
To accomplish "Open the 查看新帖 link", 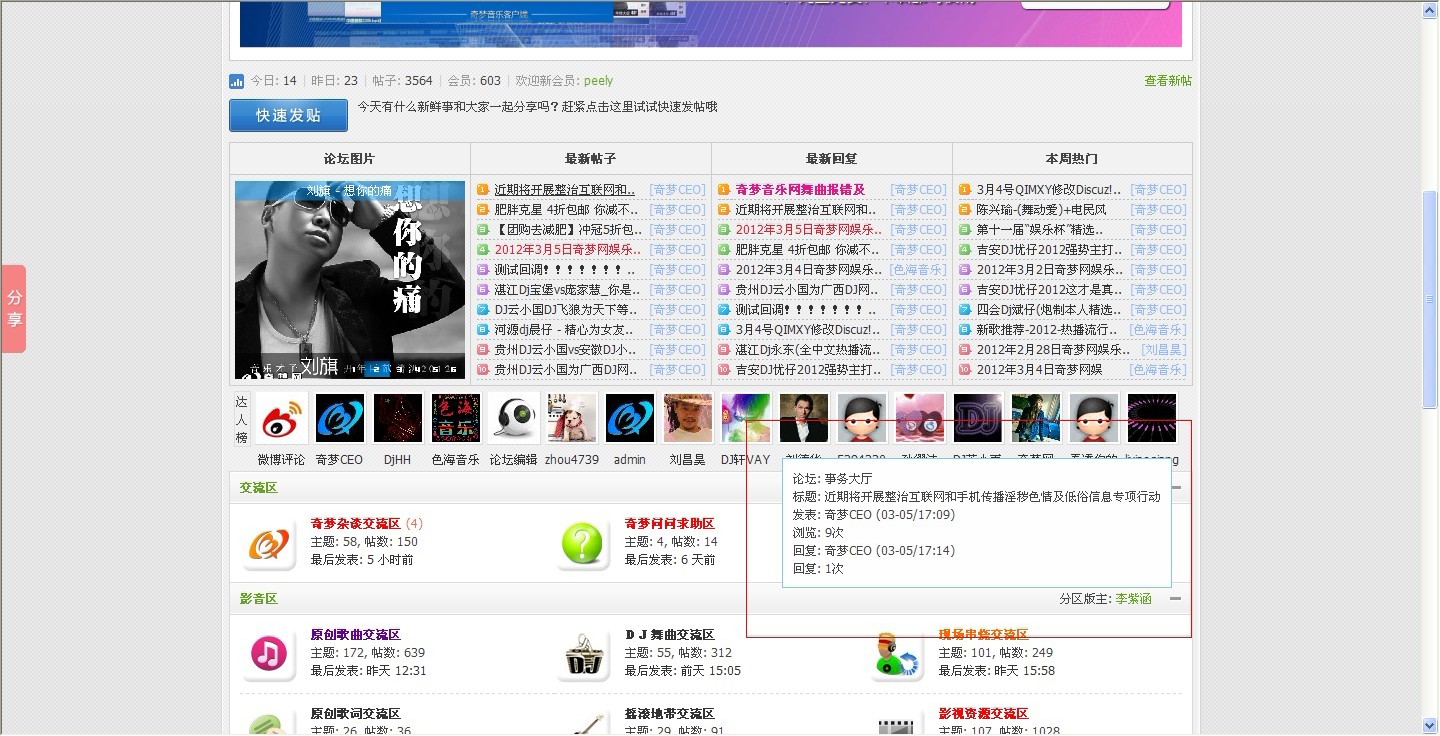I will click(1168, 81).
